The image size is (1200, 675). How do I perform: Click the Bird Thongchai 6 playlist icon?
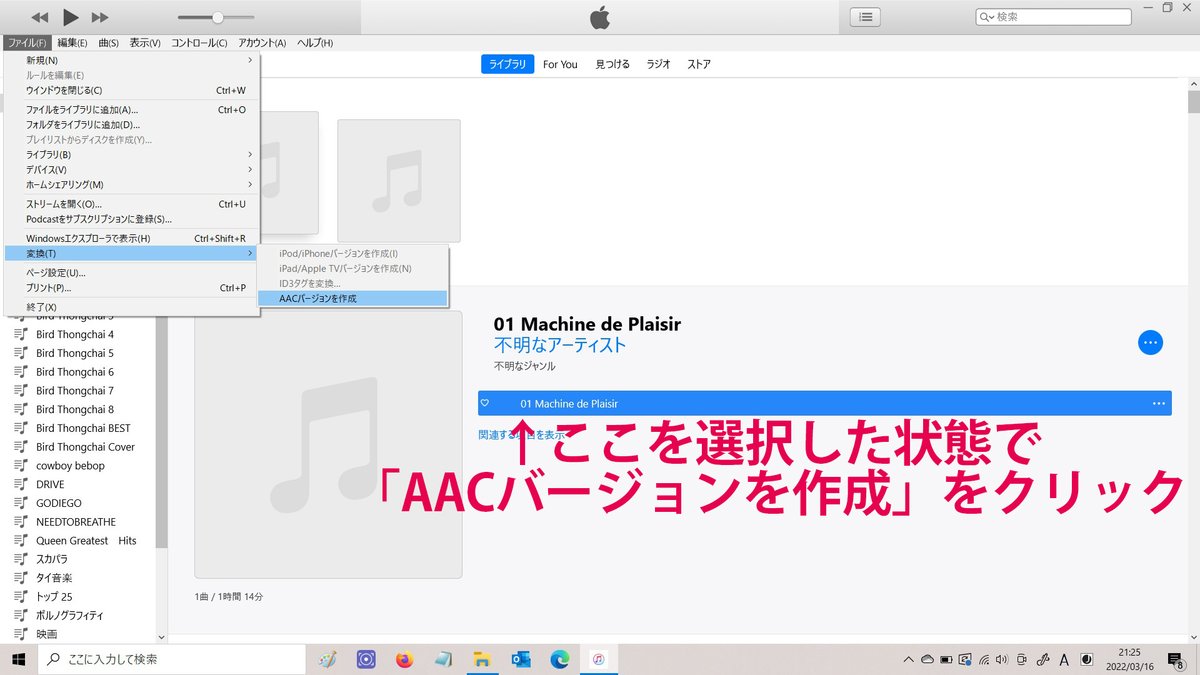(20, 372)
